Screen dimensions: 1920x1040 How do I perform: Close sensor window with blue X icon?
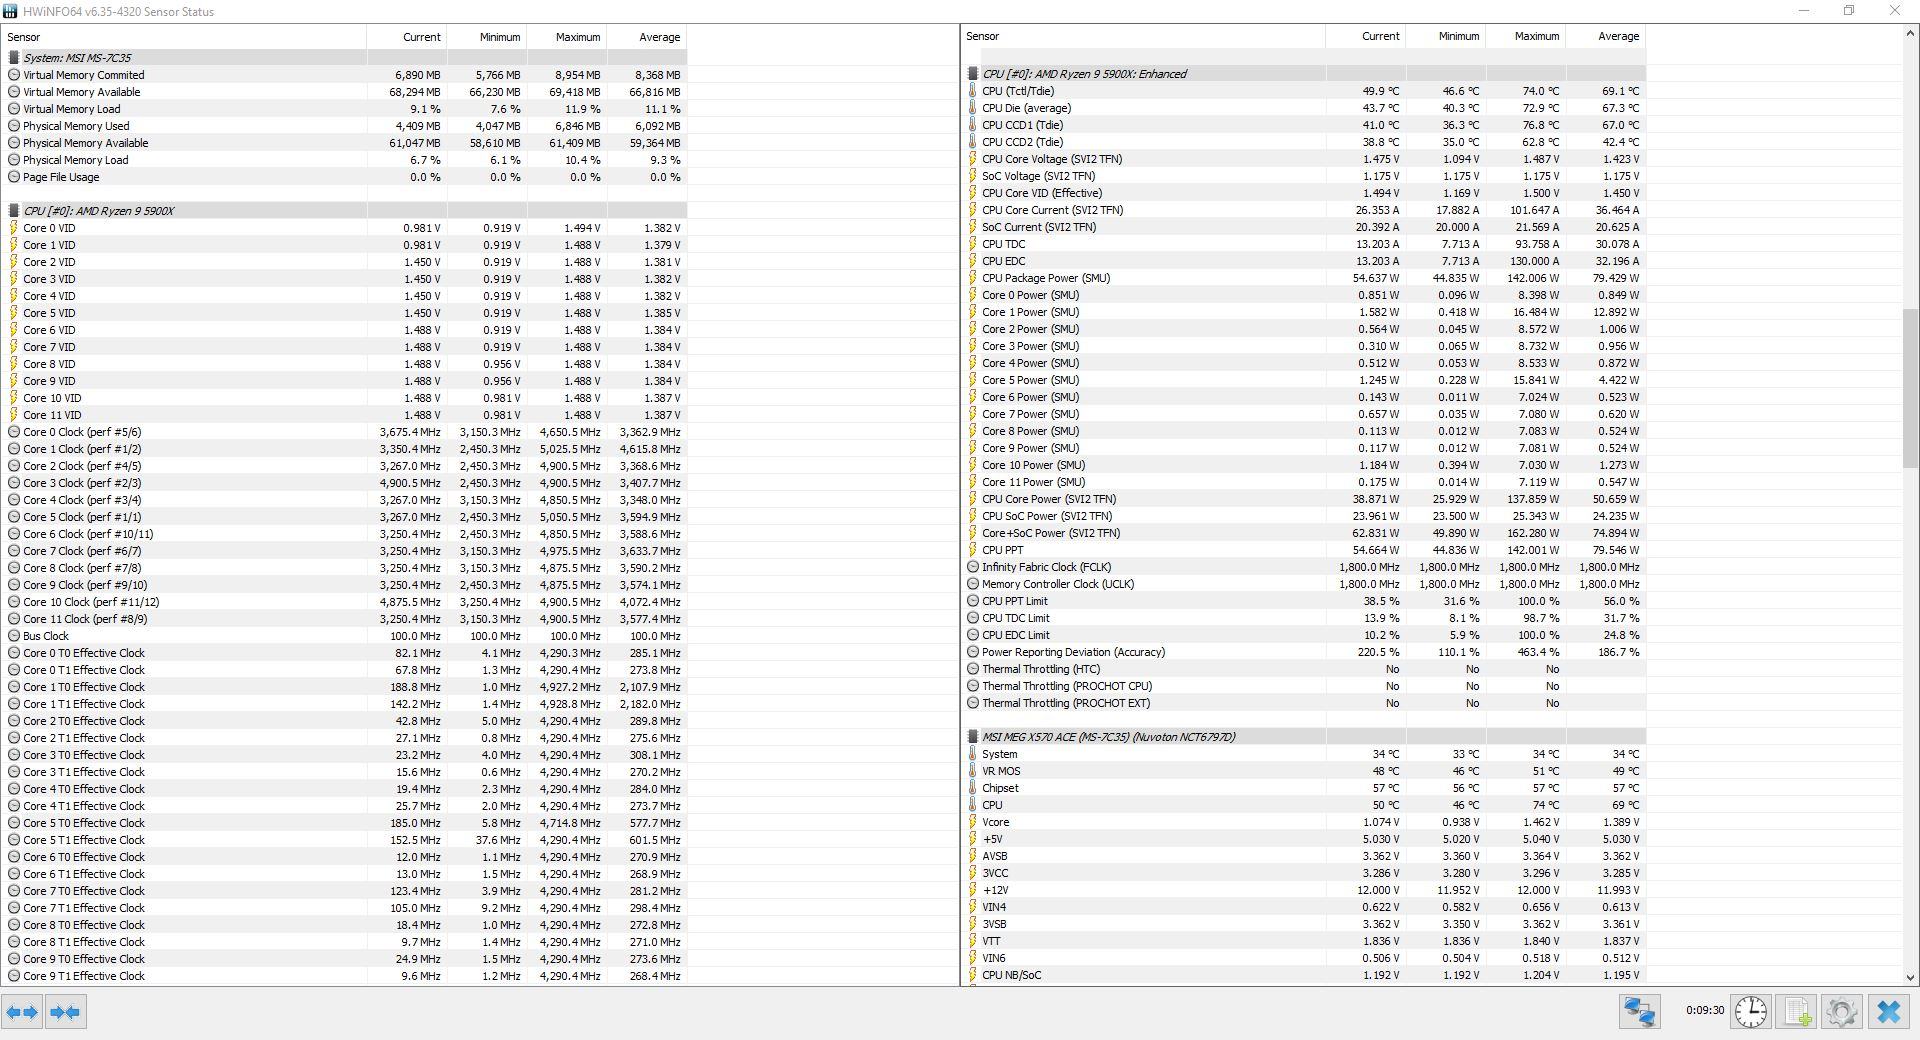[1889, 1012]
